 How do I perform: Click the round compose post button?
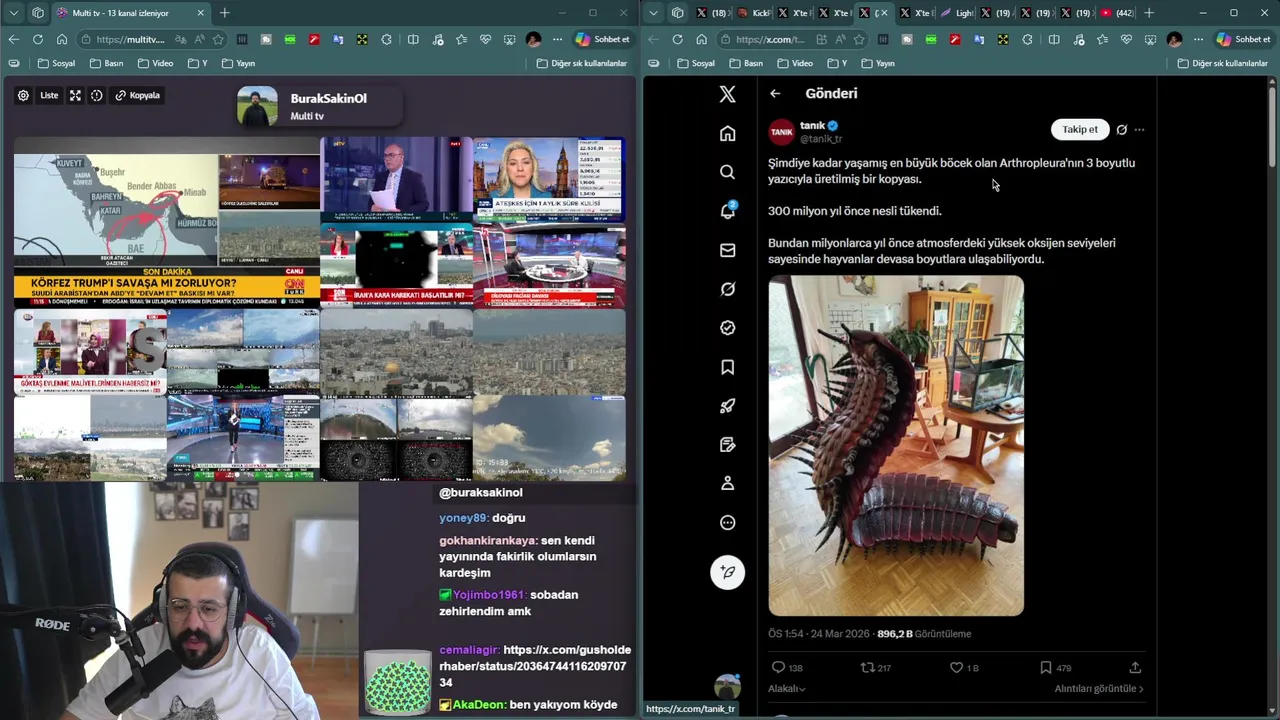727,572
